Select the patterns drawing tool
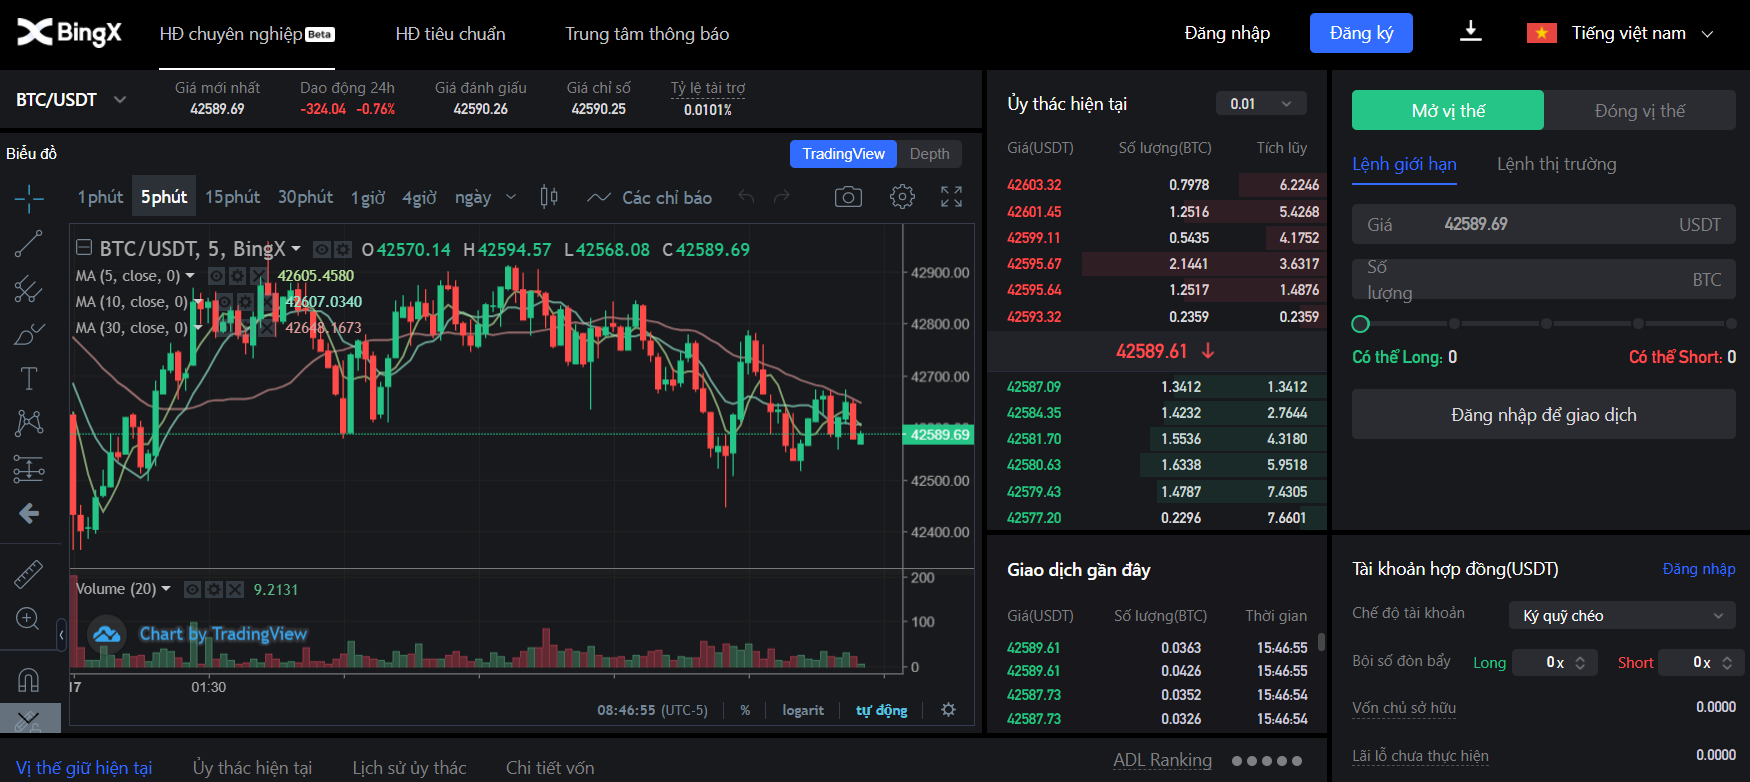Viewport: 1750px width, 782px height. [29, 423]
